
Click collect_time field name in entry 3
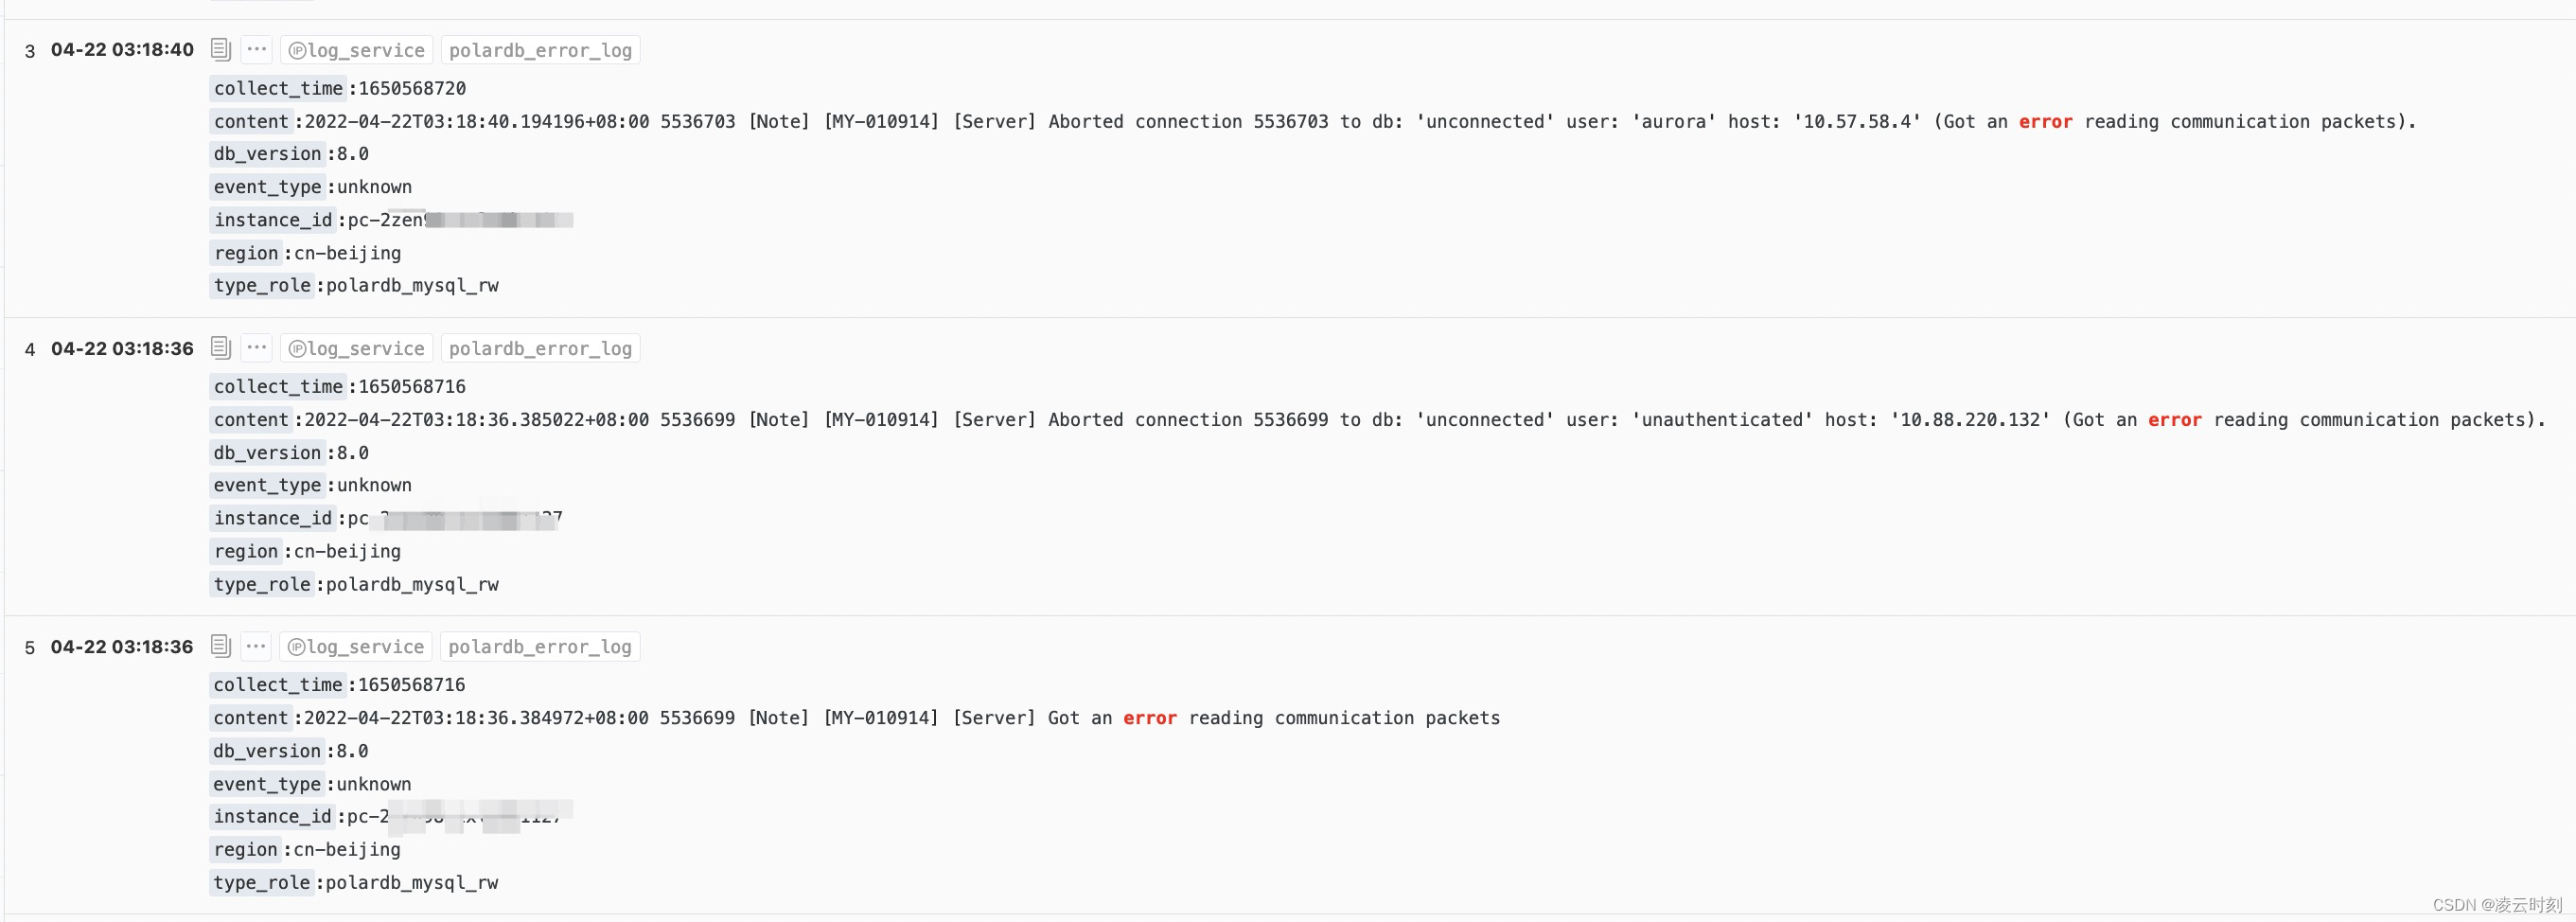pos(278,88)
